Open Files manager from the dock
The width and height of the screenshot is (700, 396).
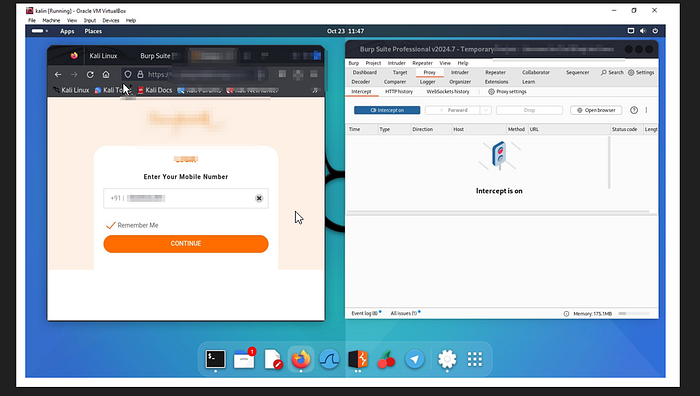(x=244, y=359)
